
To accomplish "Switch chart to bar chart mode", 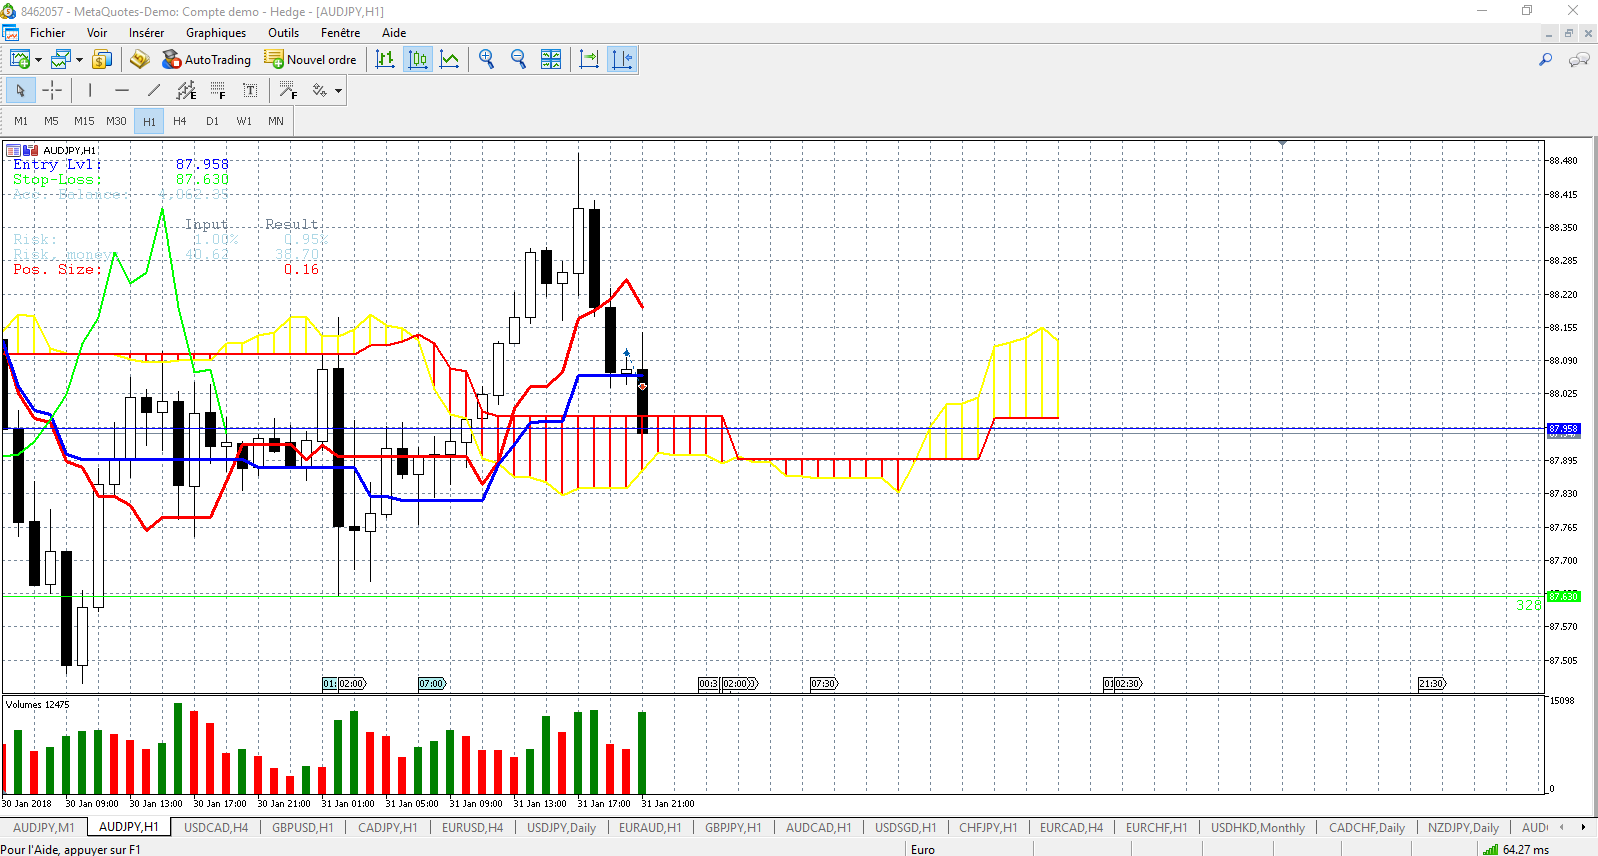I will [385, 60].
